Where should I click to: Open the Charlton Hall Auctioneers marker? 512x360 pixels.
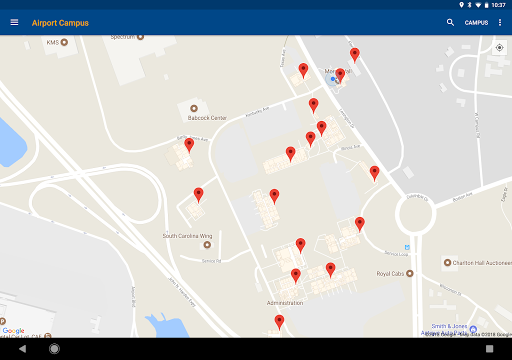coord(447,263)
